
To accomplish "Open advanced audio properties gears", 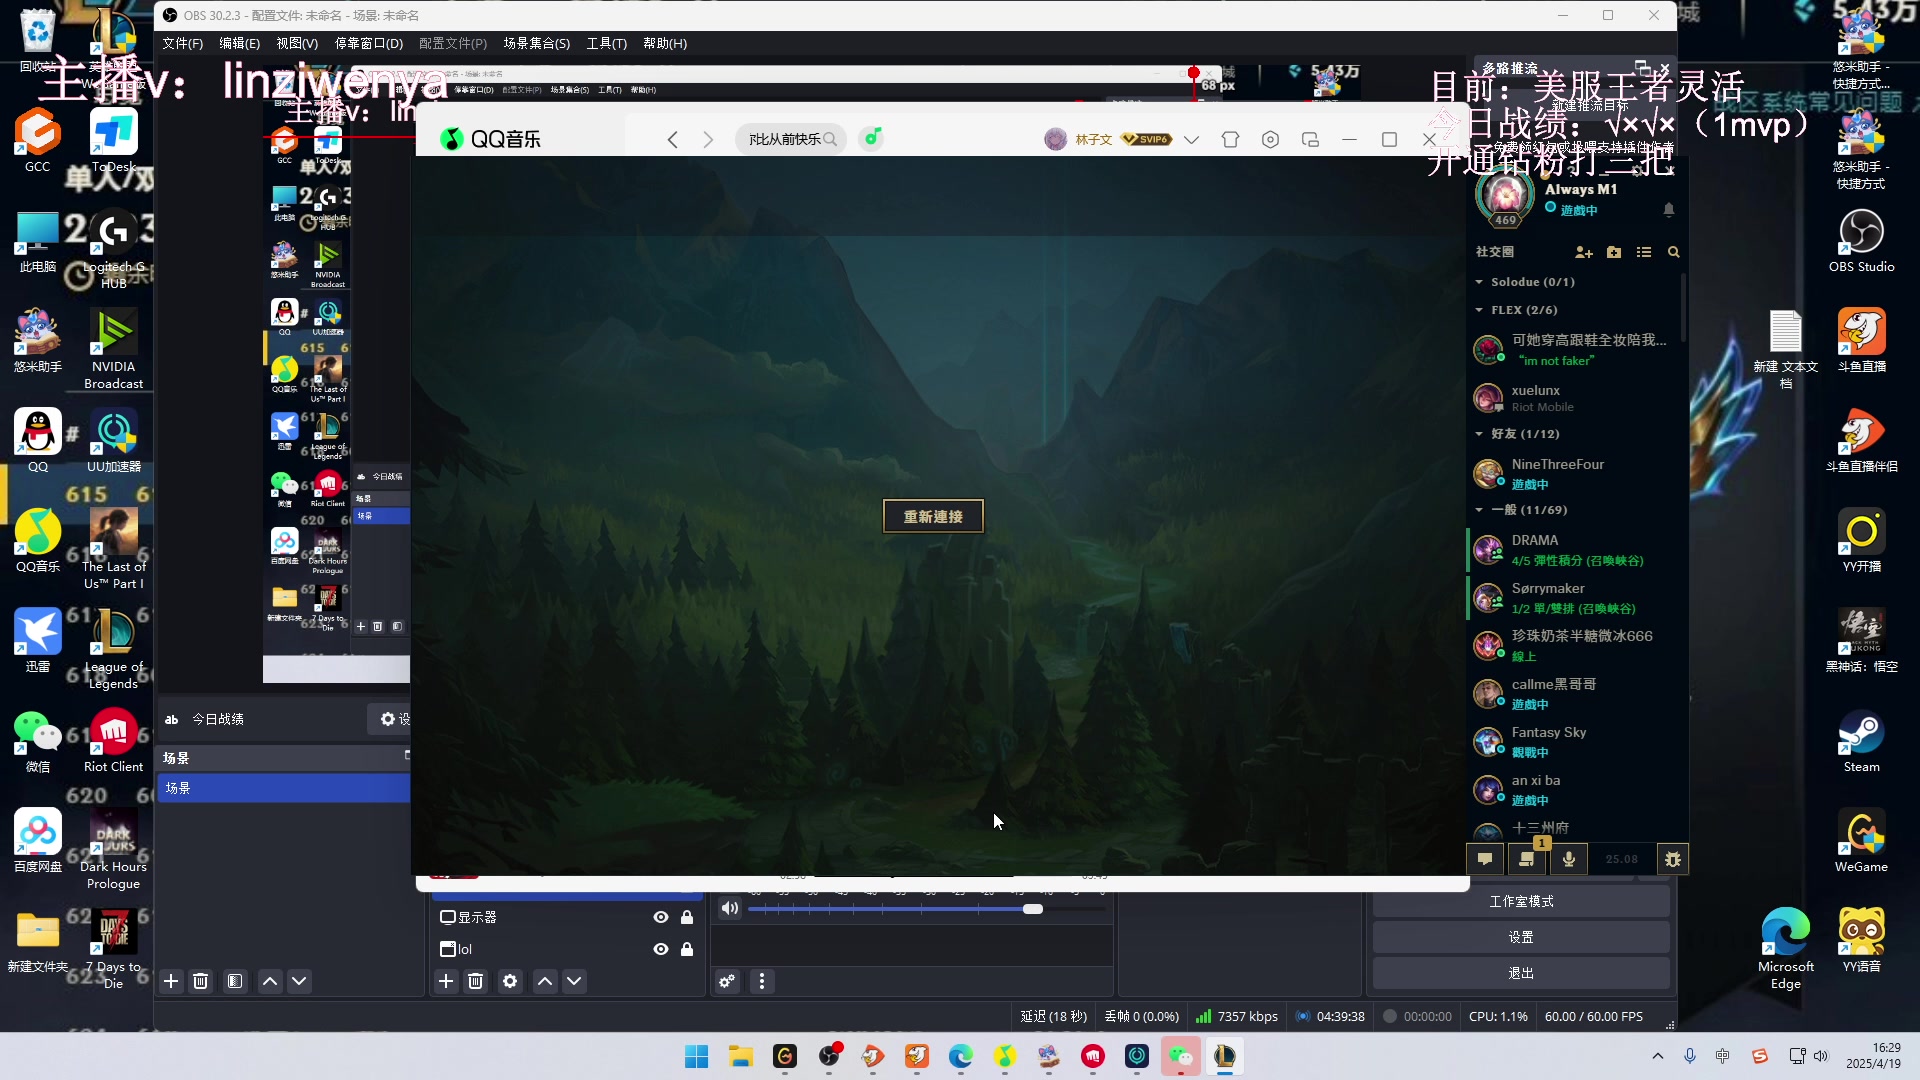I will pos(727,982).
